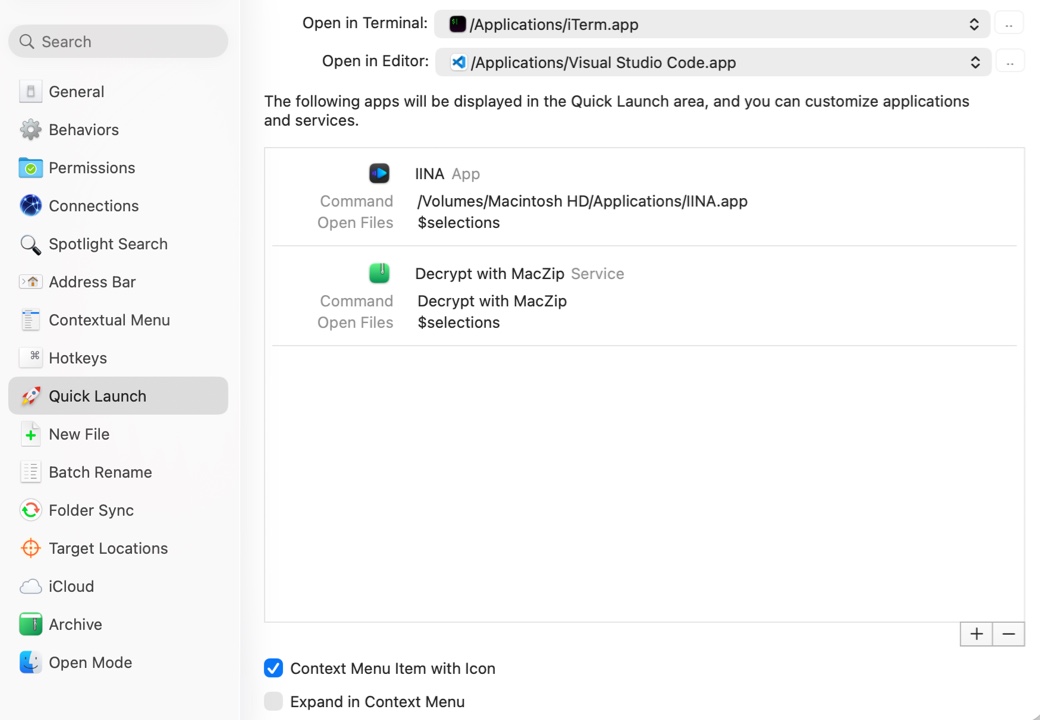Enable Expand in Context Menu

(273, 701)
